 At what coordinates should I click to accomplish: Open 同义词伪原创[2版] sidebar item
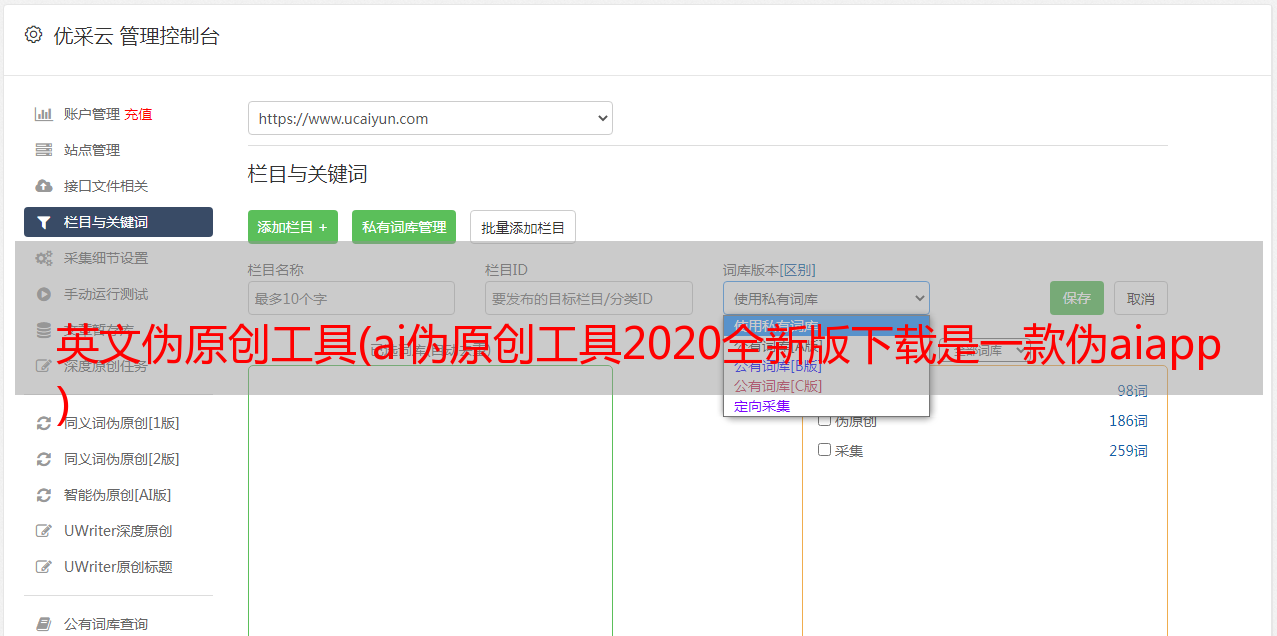click(x=118, y=459)
